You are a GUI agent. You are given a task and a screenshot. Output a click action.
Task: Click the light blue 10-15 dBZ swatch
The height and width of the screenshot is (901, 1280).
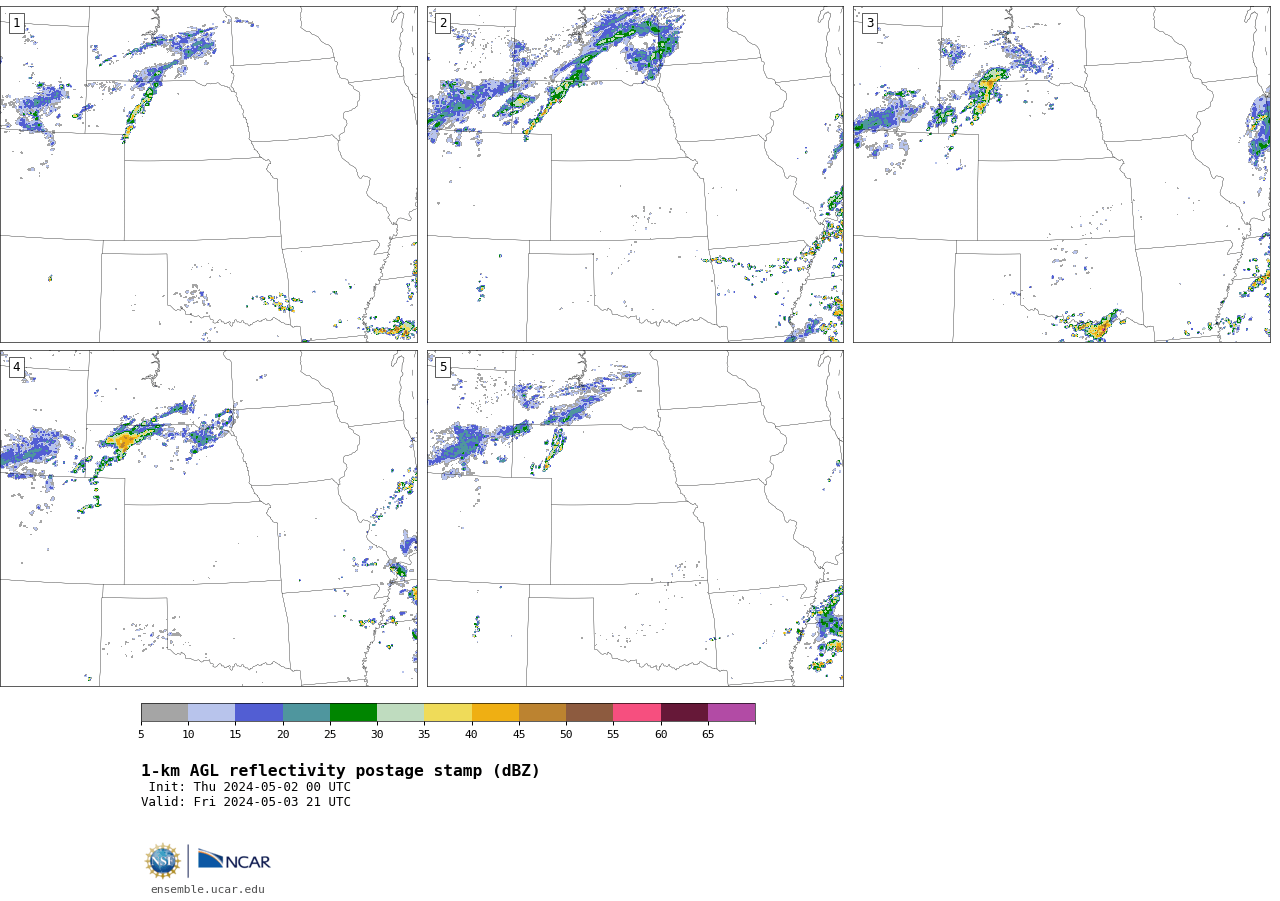211,712
